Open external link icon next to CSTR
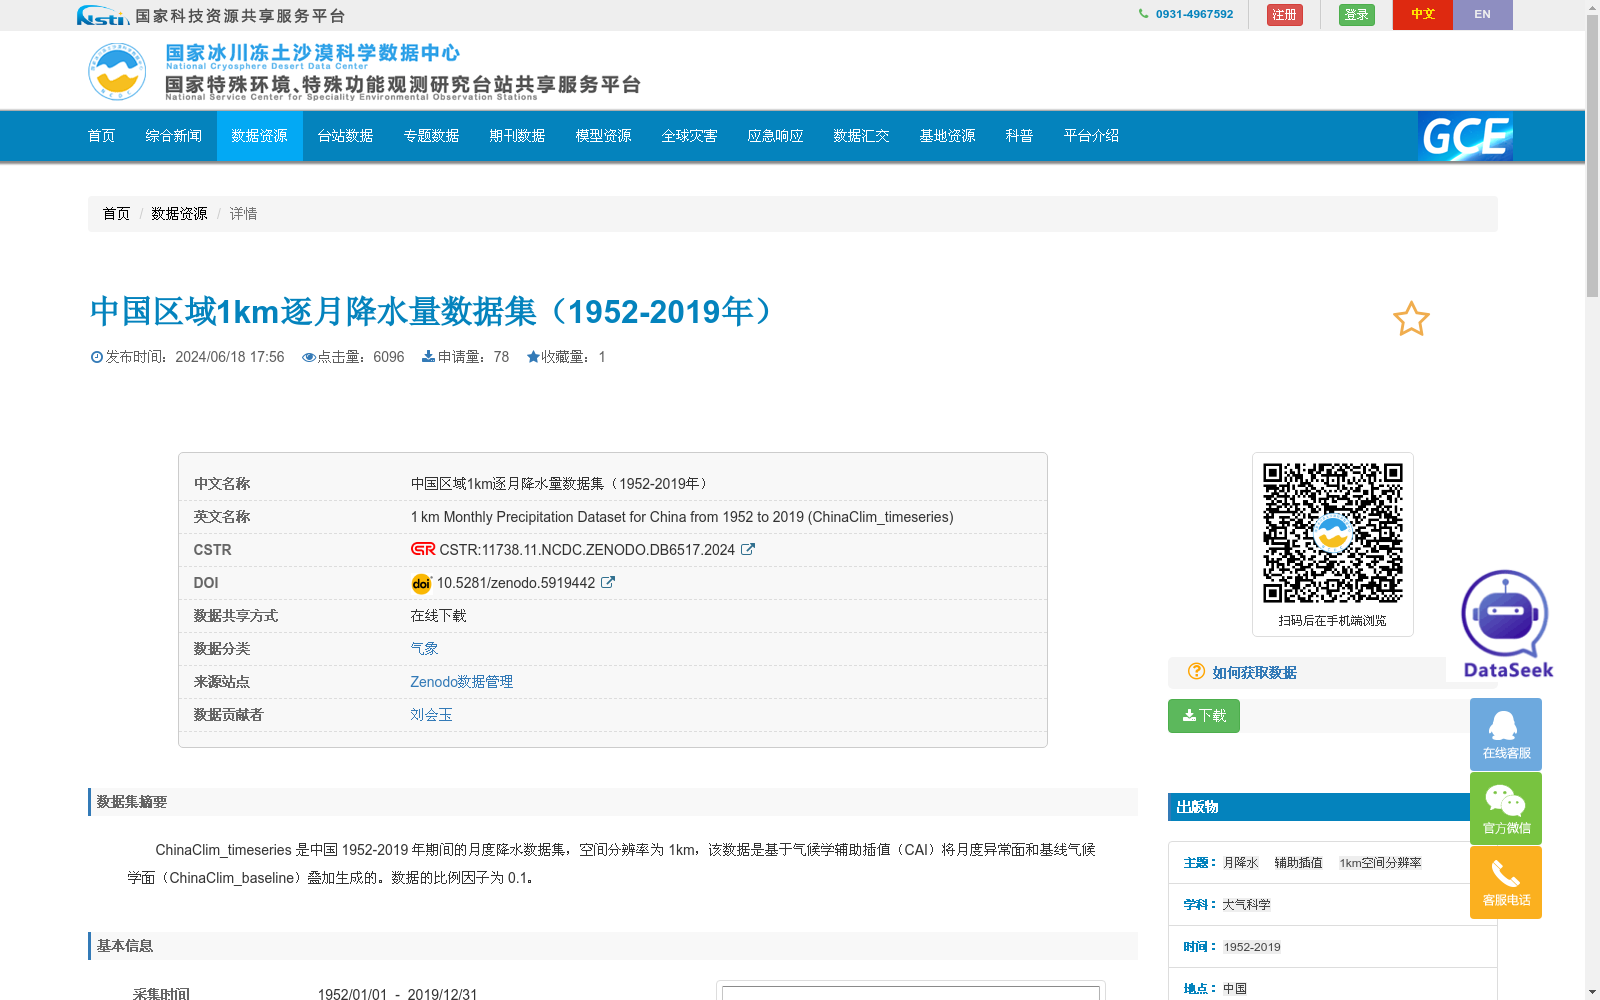 click(747, 549)
